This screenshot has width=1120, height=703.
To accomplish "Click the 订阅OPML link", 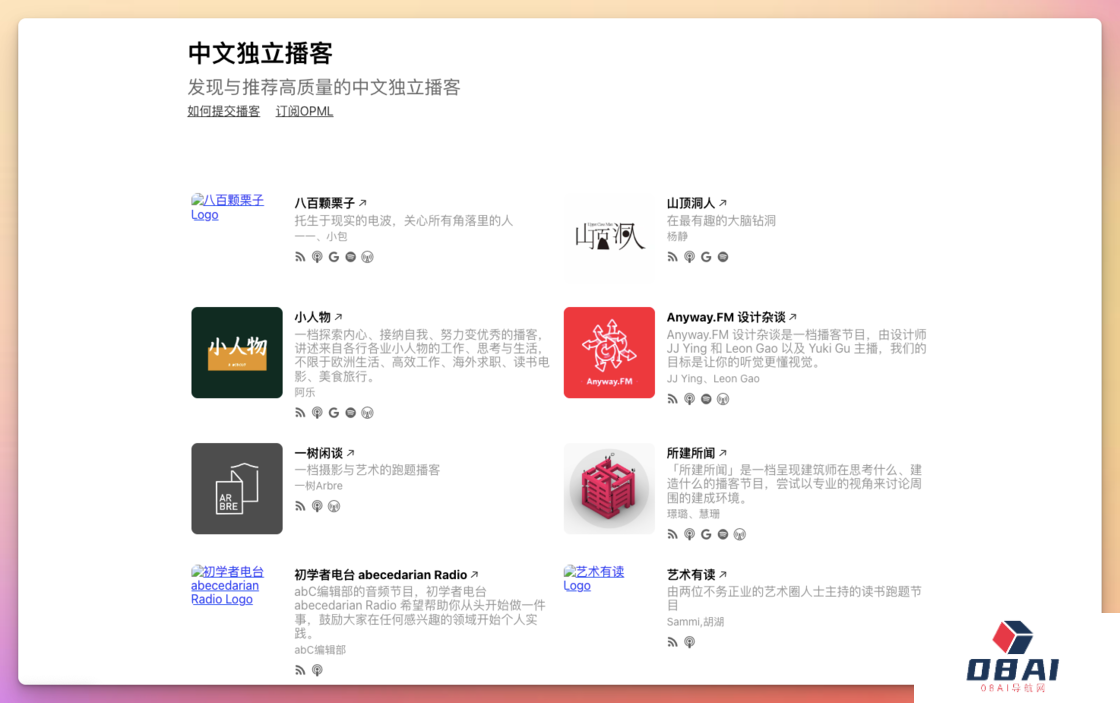I will 304,111.
